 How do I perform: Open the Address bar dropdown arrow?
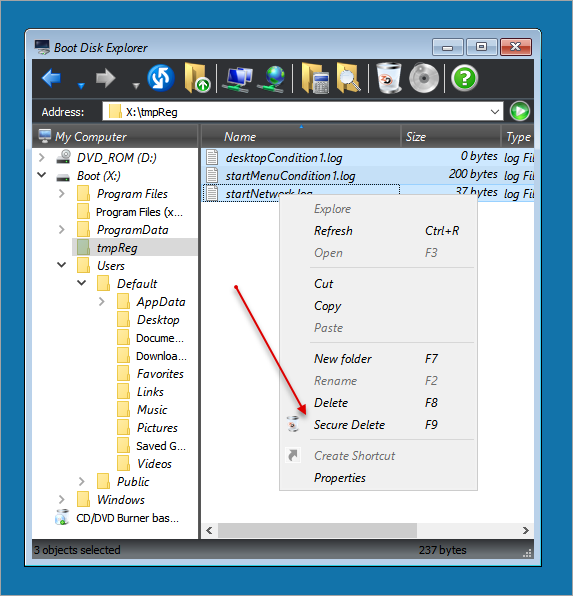tap(495, 112)
